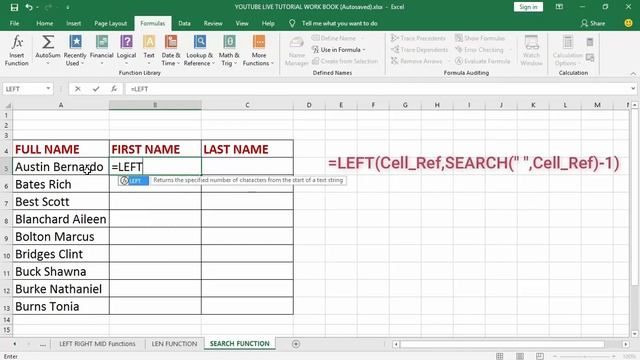The height and width of the screenshot is (360, 640).
Task: Switch to the Review tab
Action: pyautogui.click(x=213, y=23)
